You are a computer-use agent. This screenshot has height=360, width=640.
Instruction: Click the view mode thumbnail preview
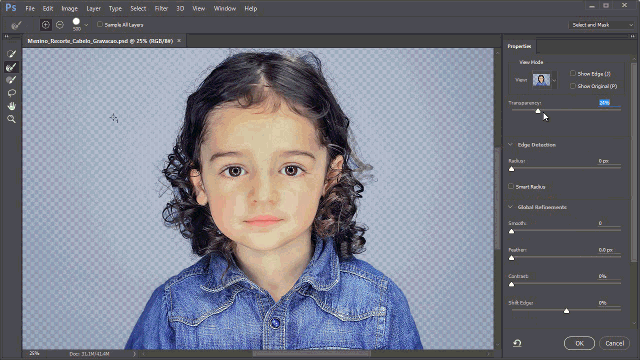[x=541, y=80]
